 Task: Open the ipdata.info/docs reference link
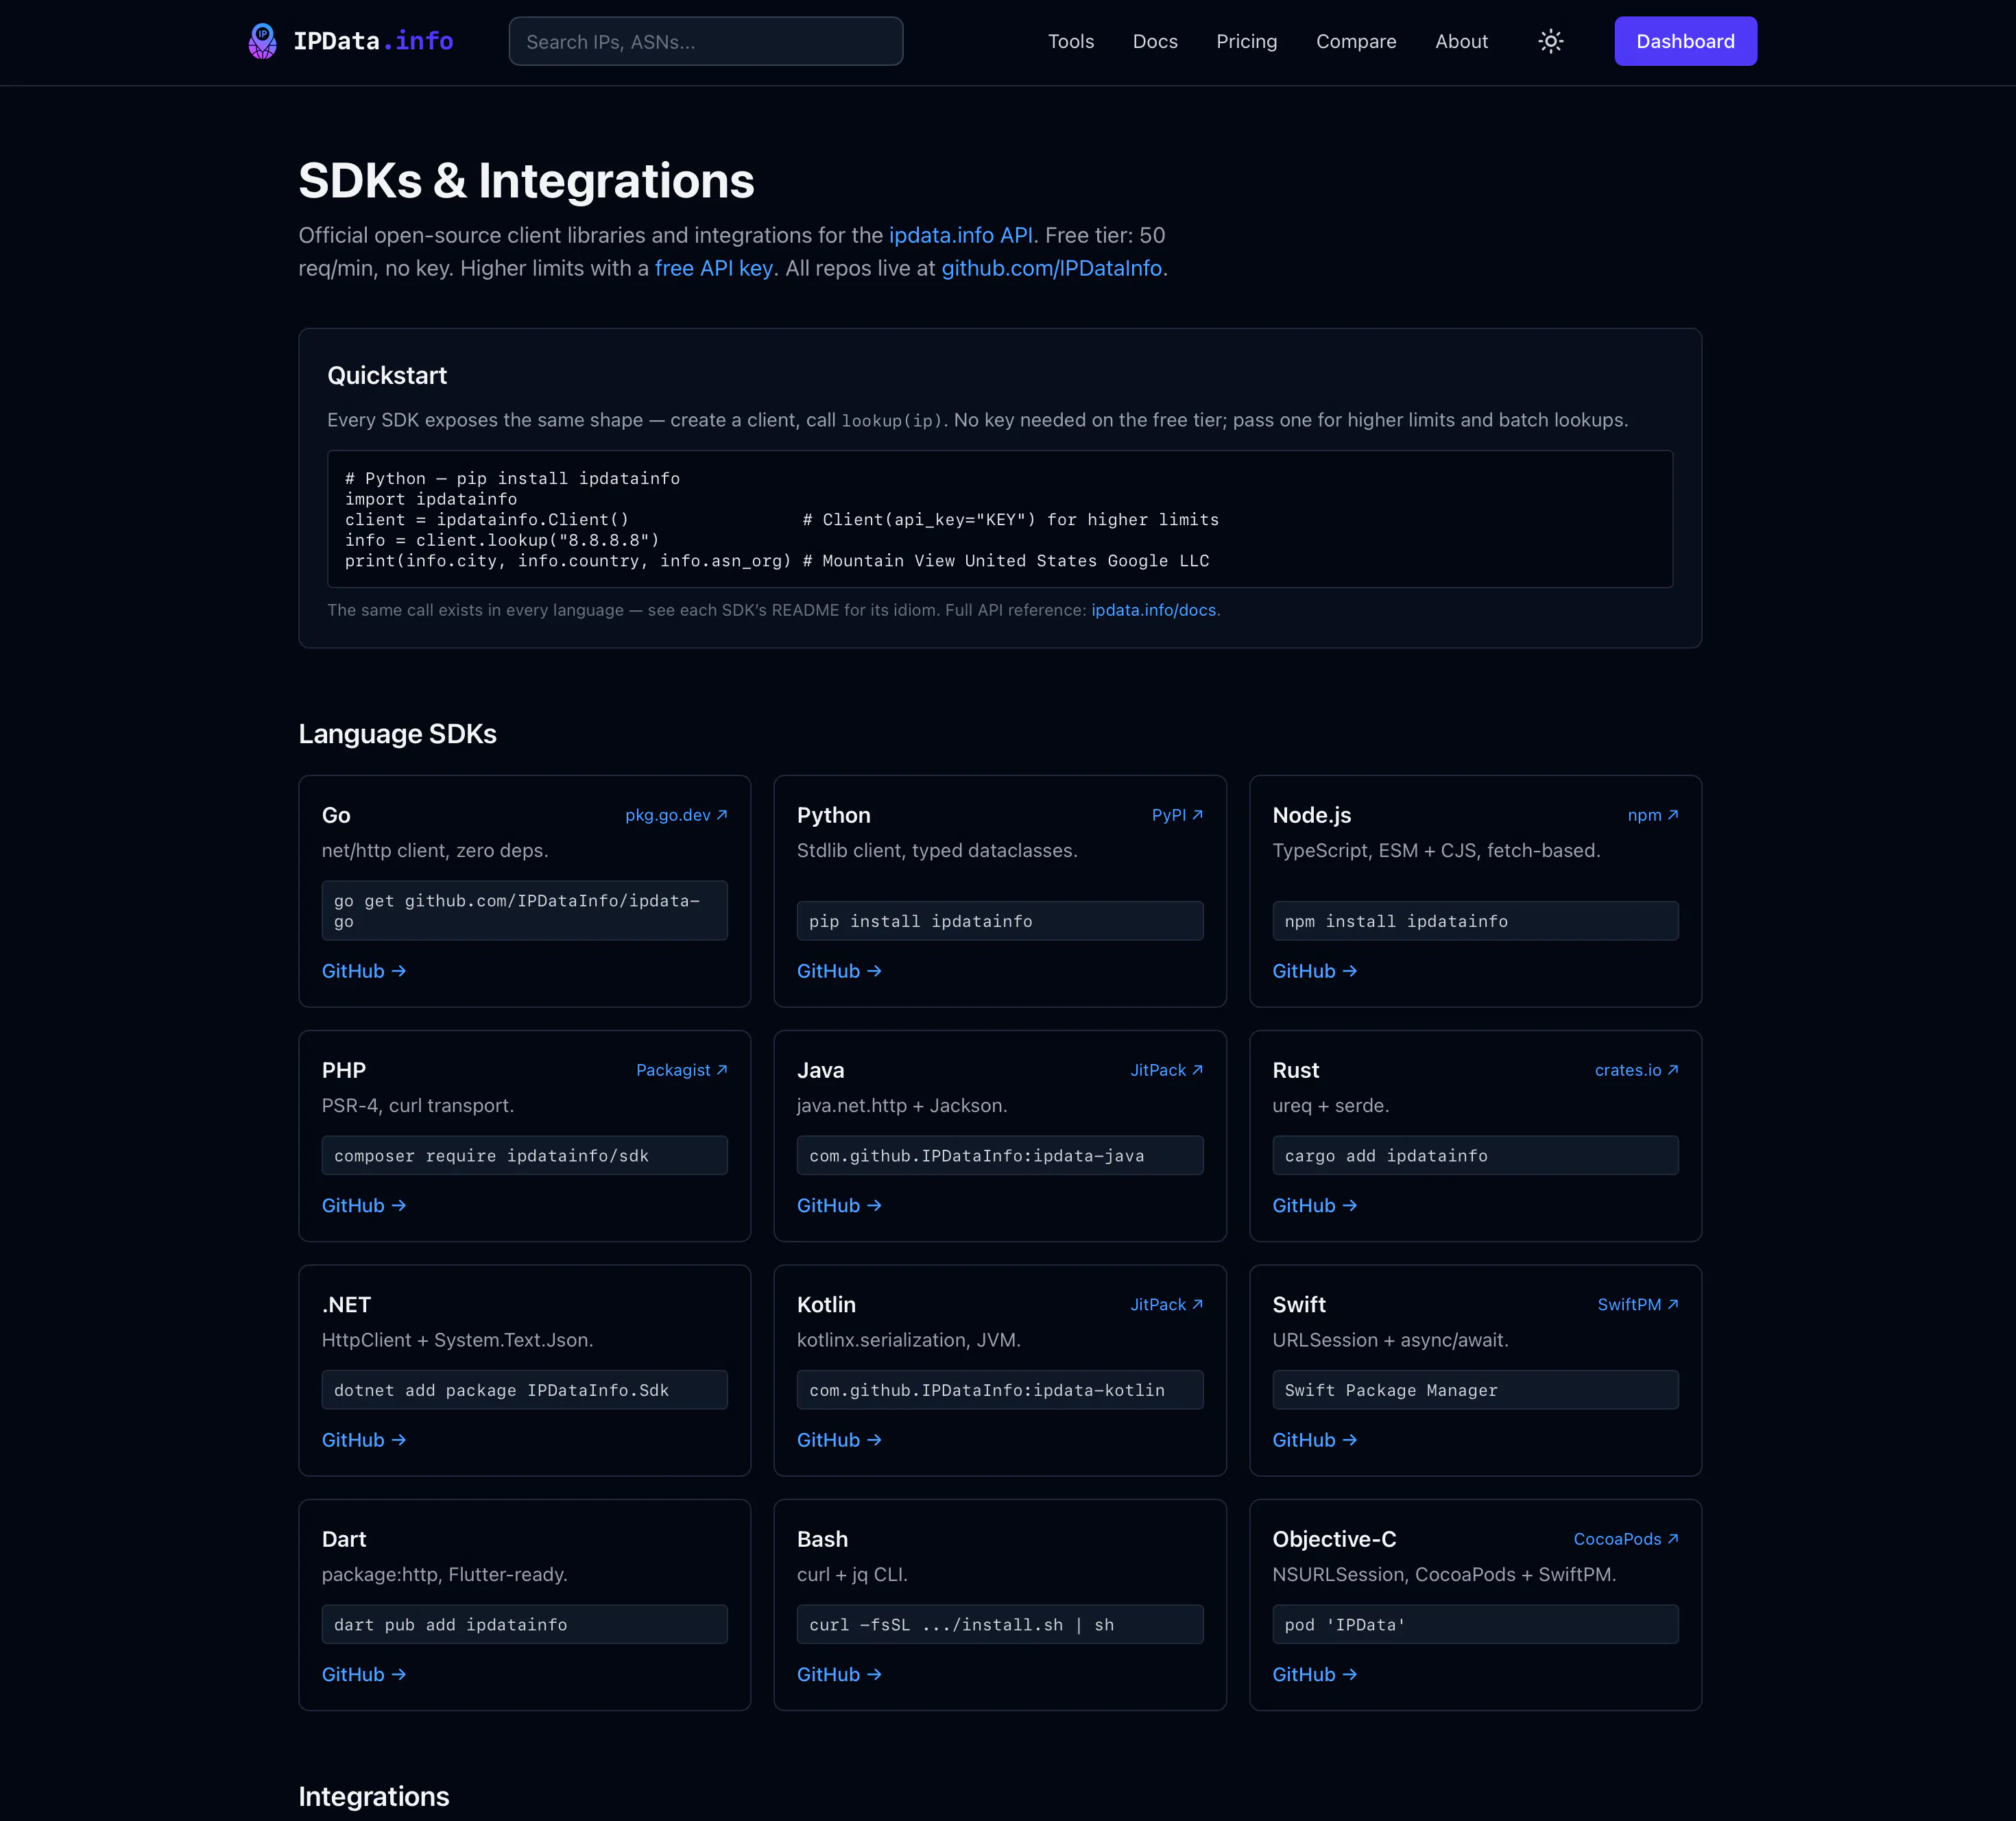1153,610
